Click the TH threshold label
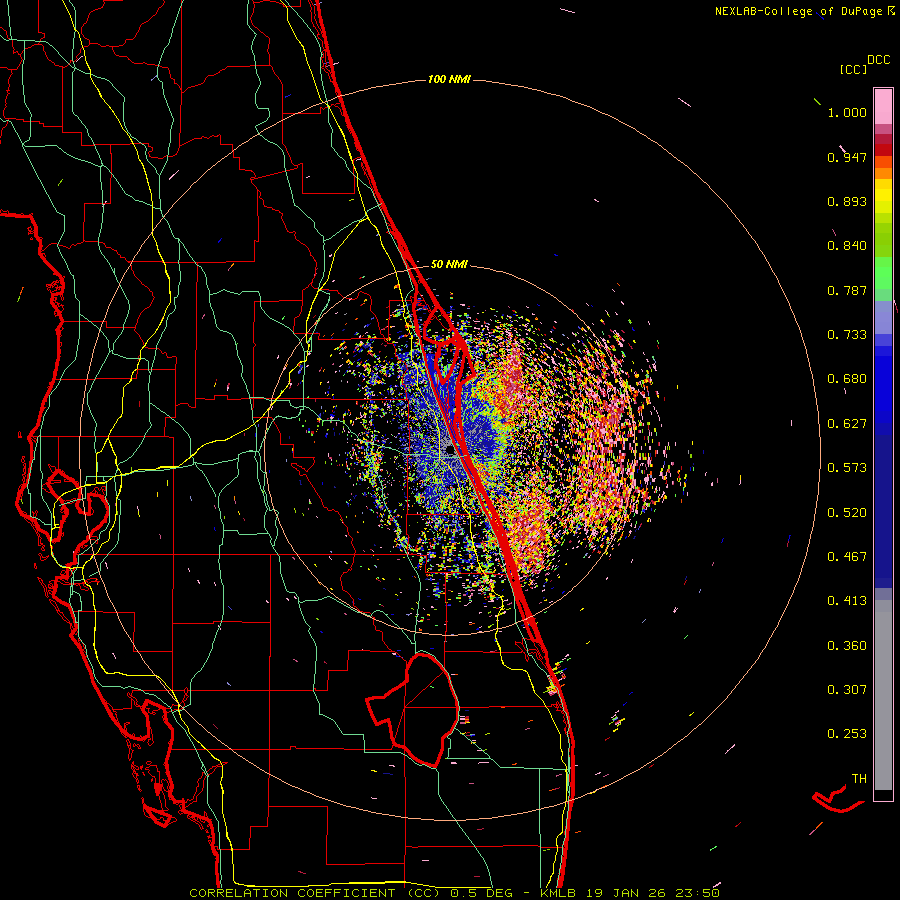Image resolution: width=900 pixels, height=900 pixels. click(x=859, y=779)
